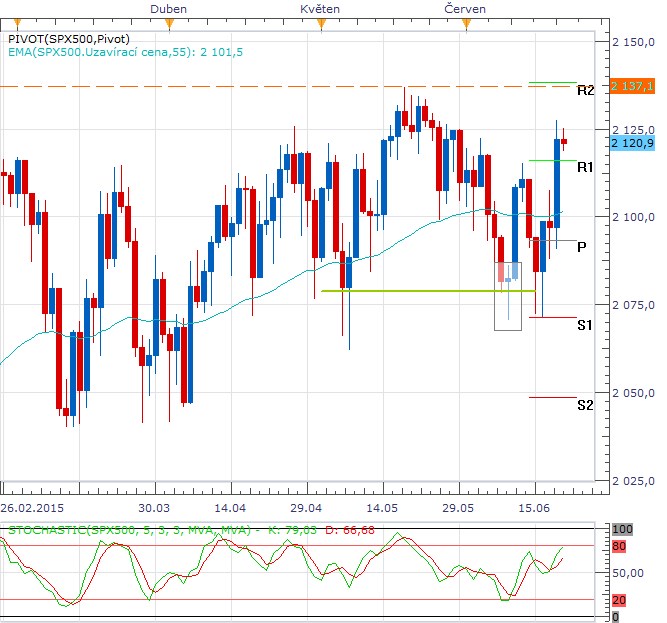
Task: Select the P pivot point label
Action: click(581, 247)
